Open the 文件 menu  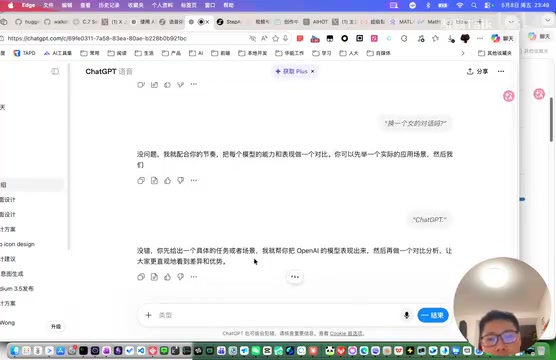(x=48, y=5)
